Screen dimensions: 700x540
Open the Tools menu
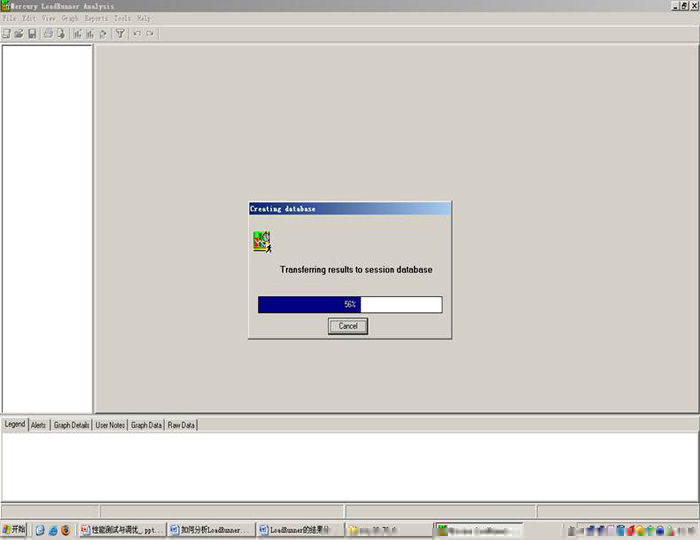(122, 18)
